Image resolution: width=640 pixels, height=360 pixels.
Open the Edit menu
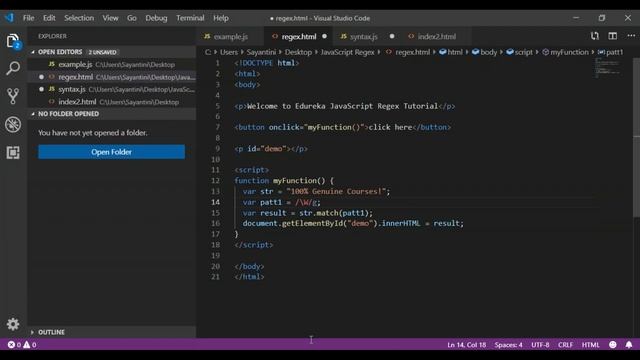[49, 18]
